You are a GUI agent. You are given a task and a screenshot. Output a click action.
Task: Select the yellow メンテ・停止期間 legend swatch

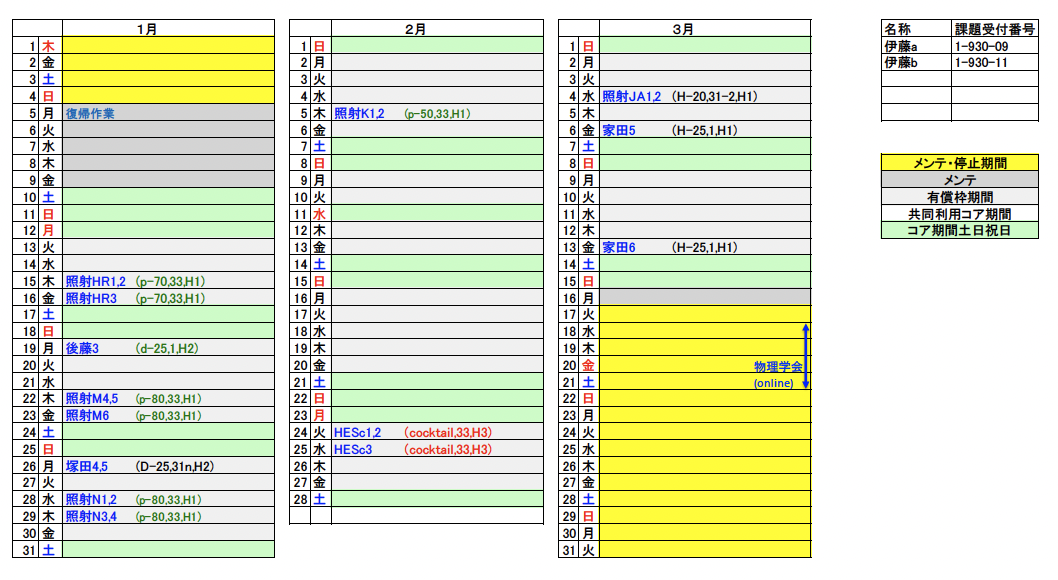click(x=959, y=163)
